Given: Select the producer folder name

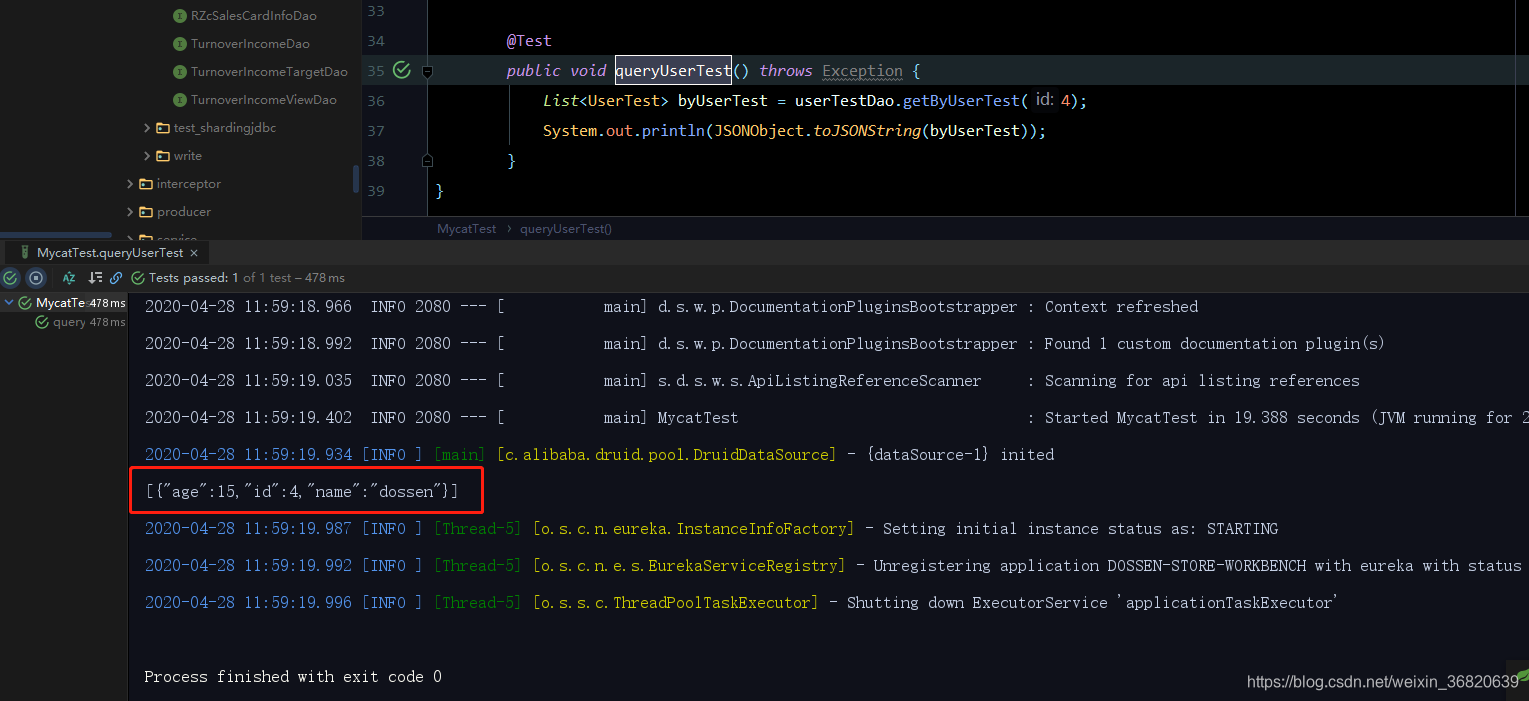Looking at the screenshot, I should [183, 212].
